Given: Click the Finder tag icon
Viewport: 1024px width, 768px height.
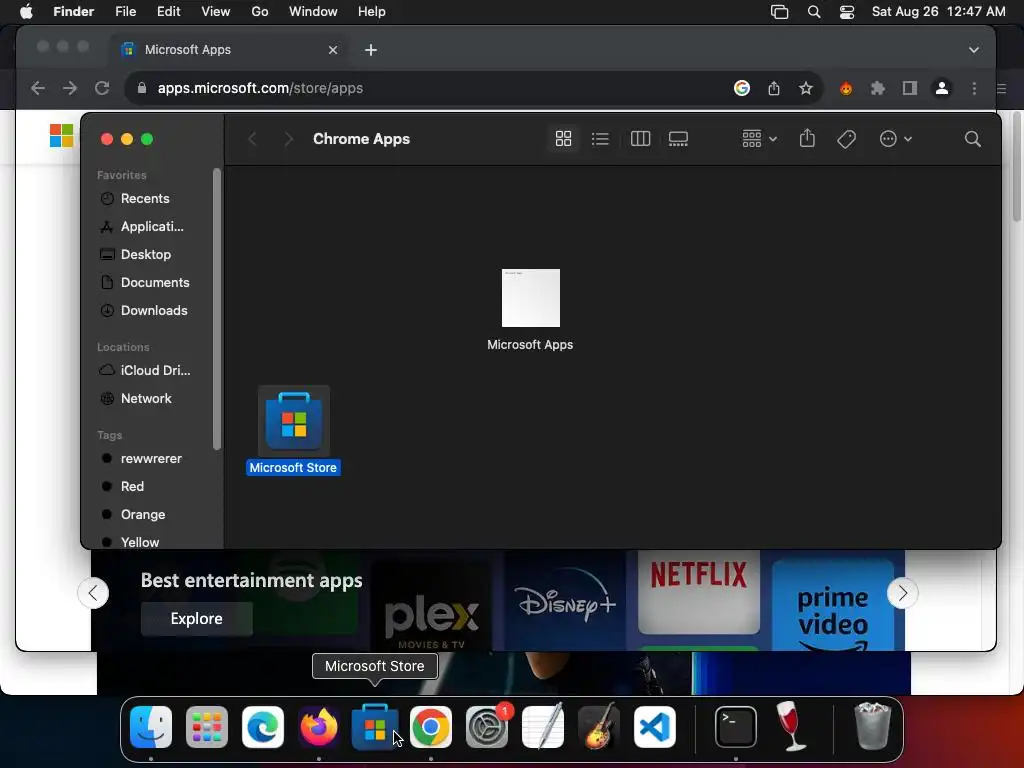Looking at the screenshot, I should click(846, 139).
